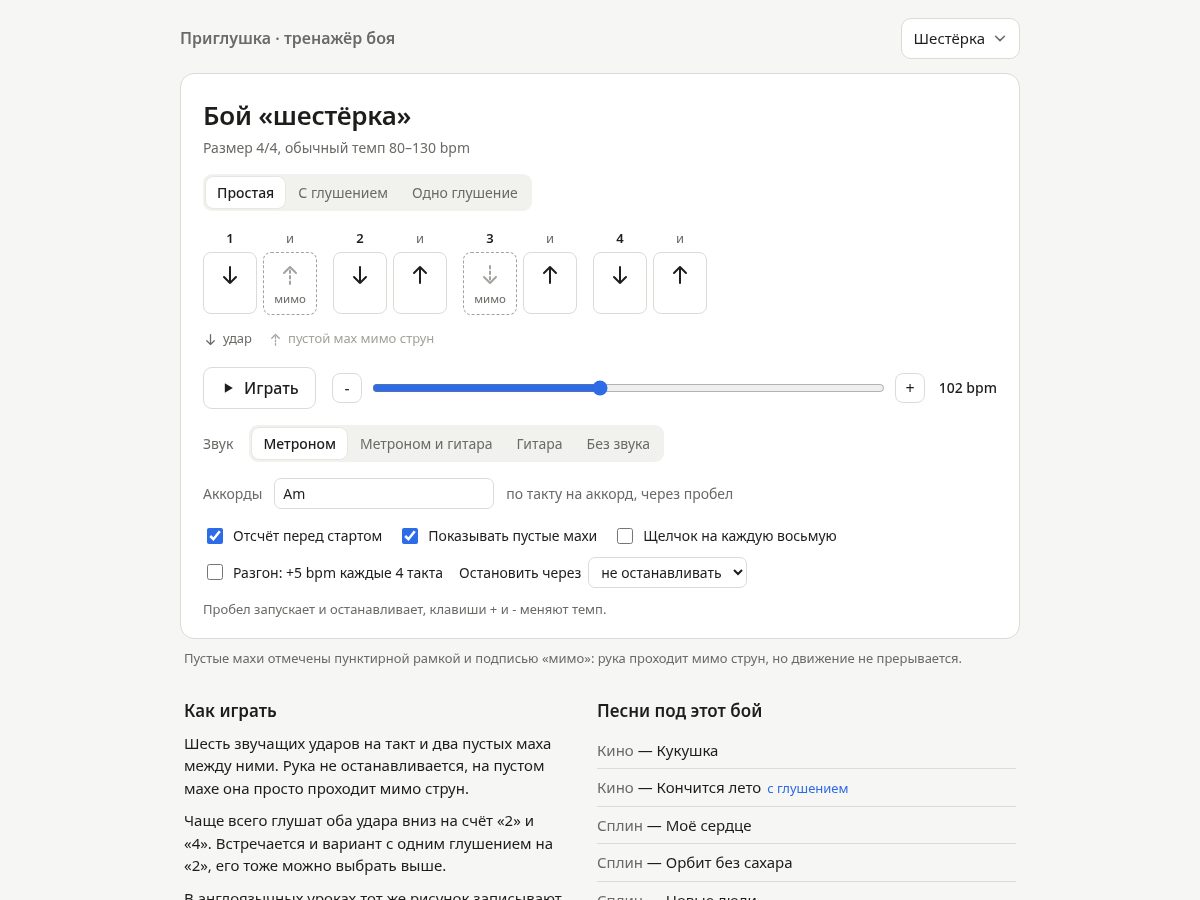Click the up-stroke arrow after beat 4
Image resolution: width=1200 pixels, height=900 pixels.
[680, 283]
